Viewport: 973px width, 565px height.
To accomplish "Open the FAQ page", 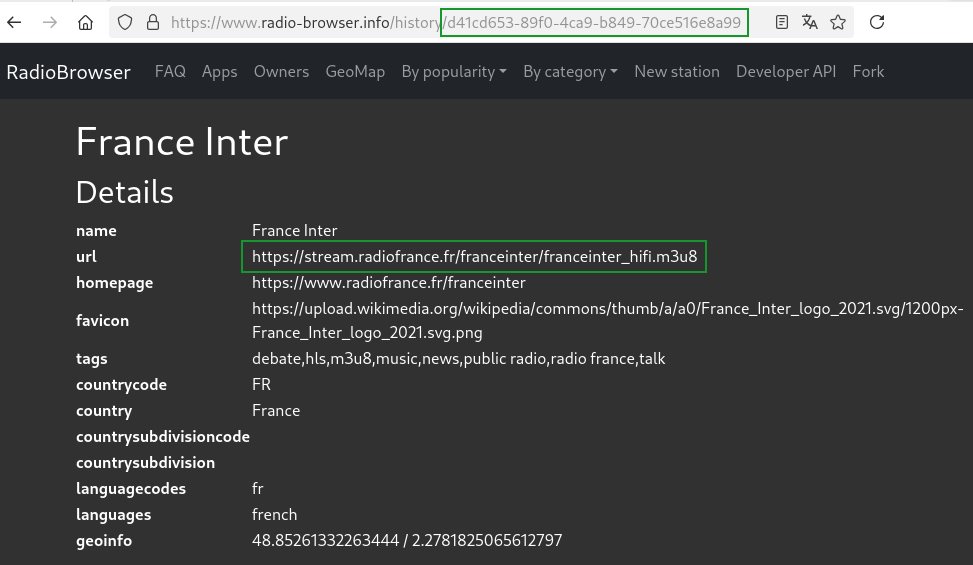I will pos(170,71).
